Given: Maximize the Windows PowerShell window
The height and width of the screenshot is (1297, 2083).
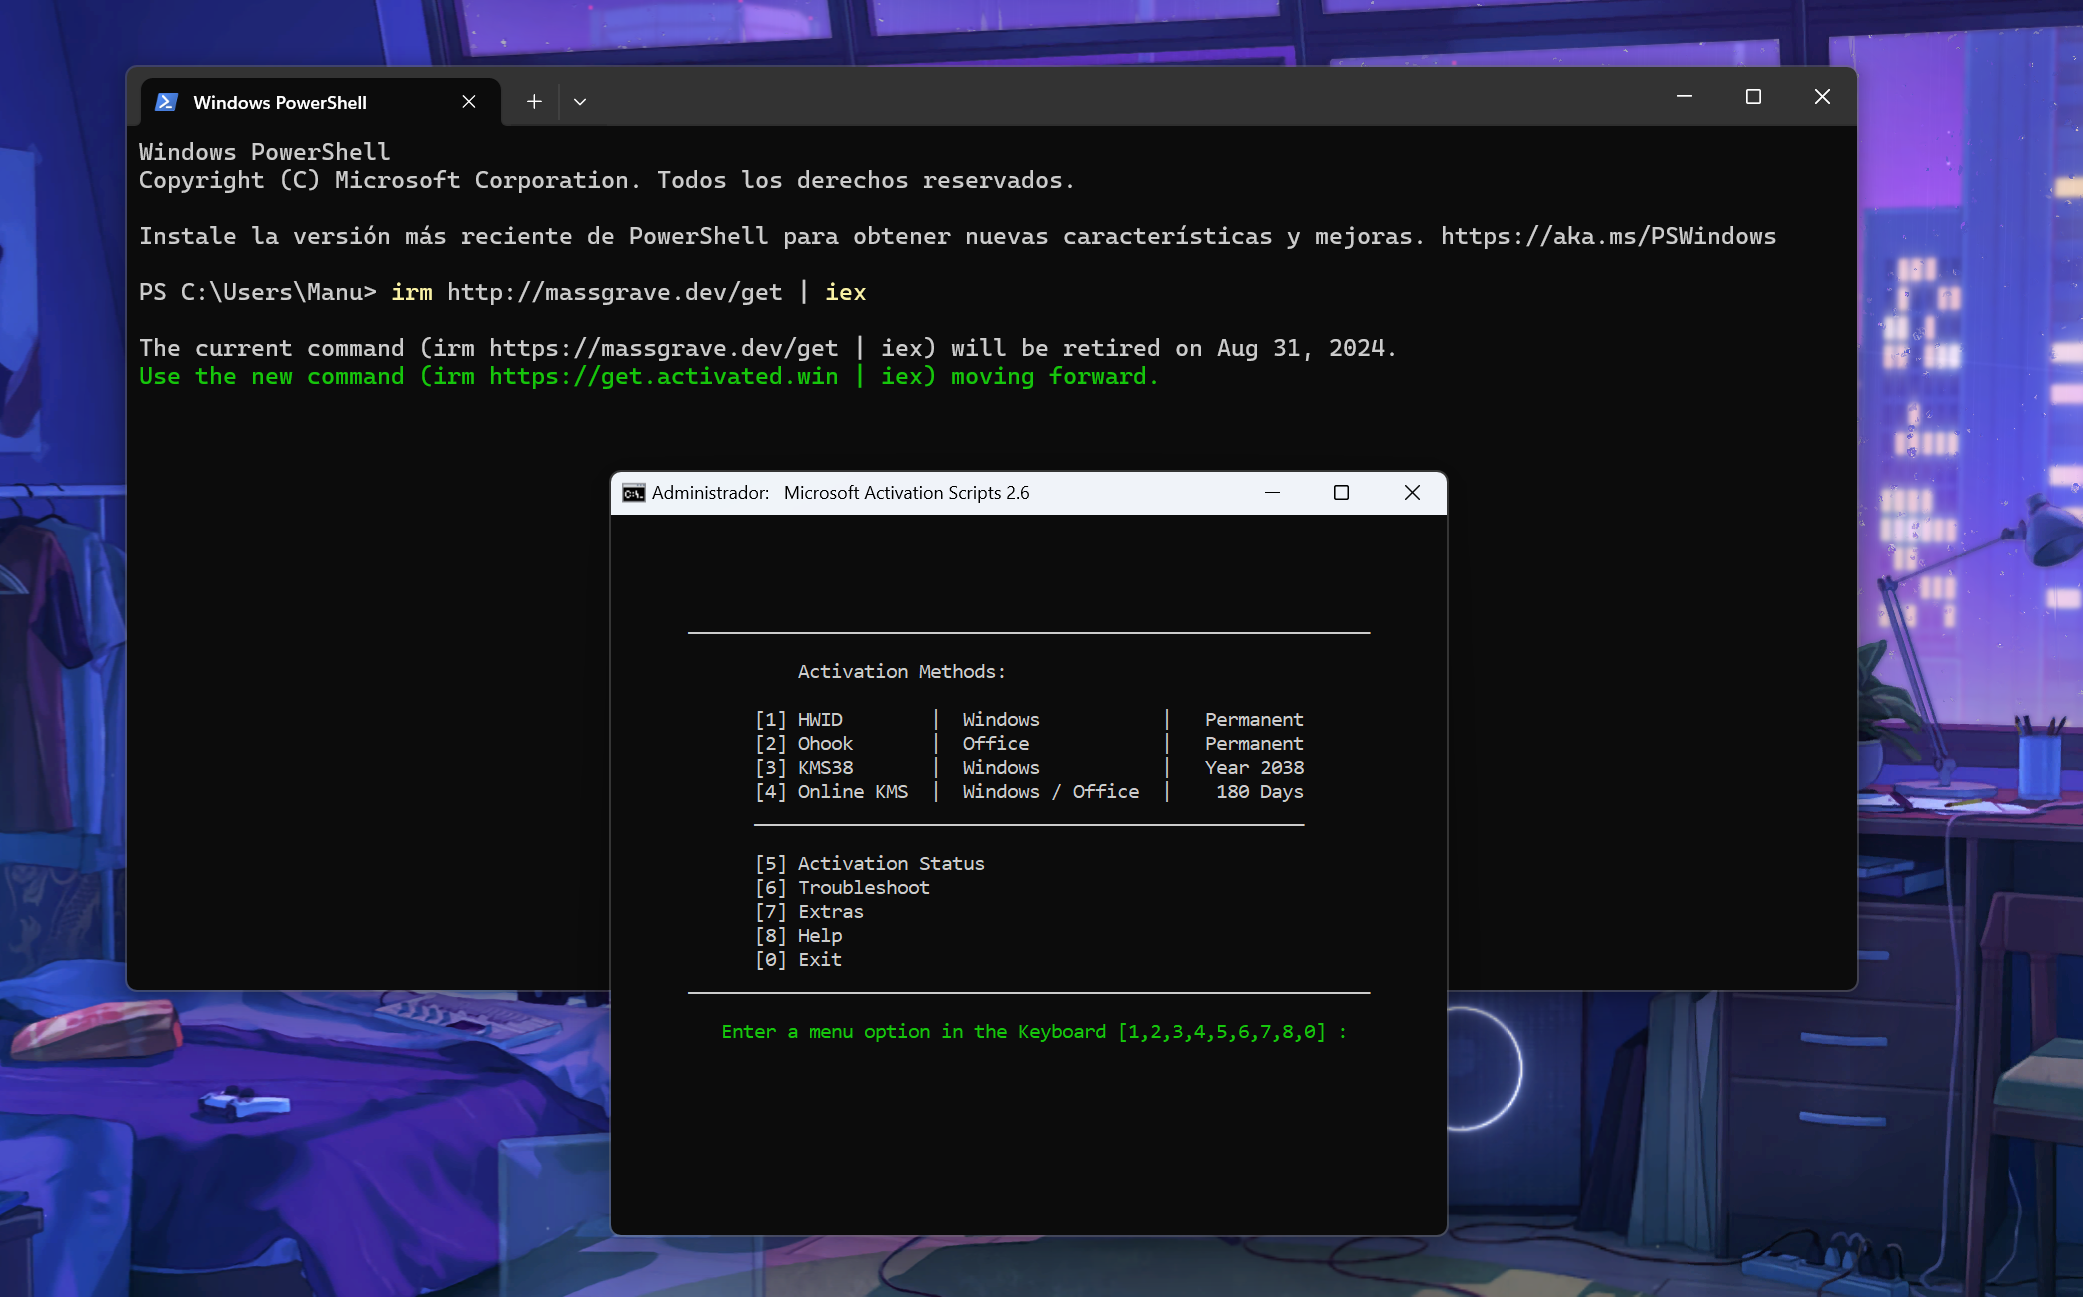Looking at the screenshot, I should pos(1753,97).
